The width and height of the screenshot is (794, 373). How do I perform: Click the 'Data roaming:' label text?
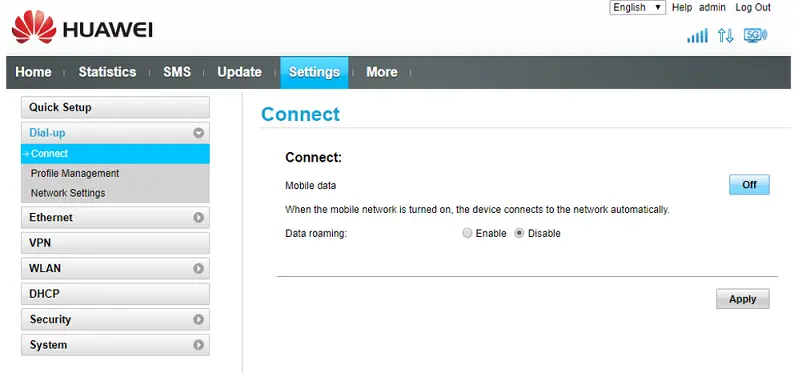316,234
